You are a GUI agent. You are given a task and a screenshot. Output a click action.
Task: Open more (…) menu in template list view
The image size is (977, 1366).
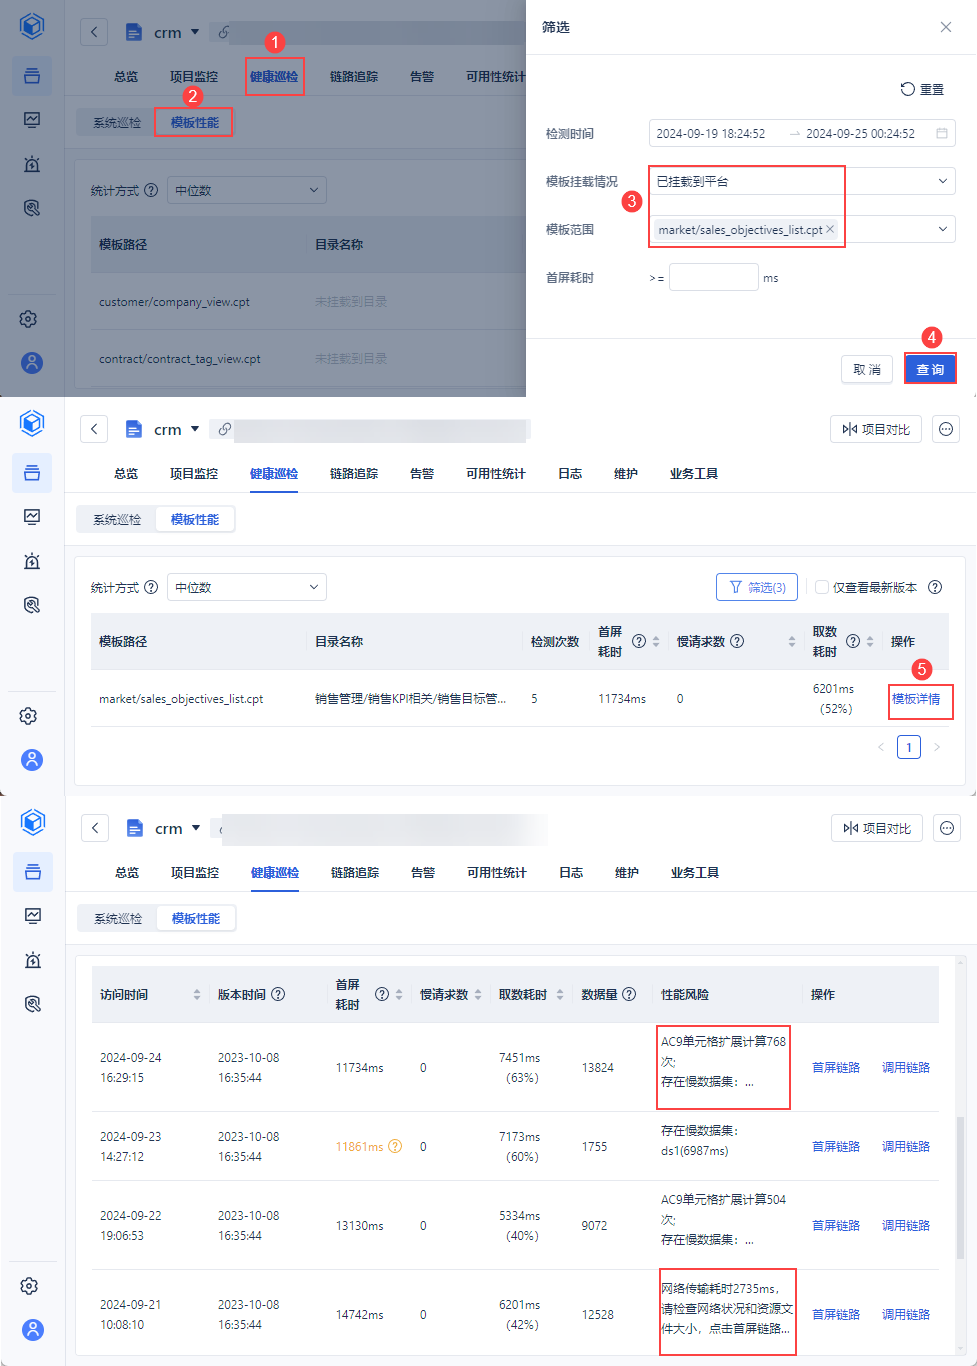tap(946, 429)
